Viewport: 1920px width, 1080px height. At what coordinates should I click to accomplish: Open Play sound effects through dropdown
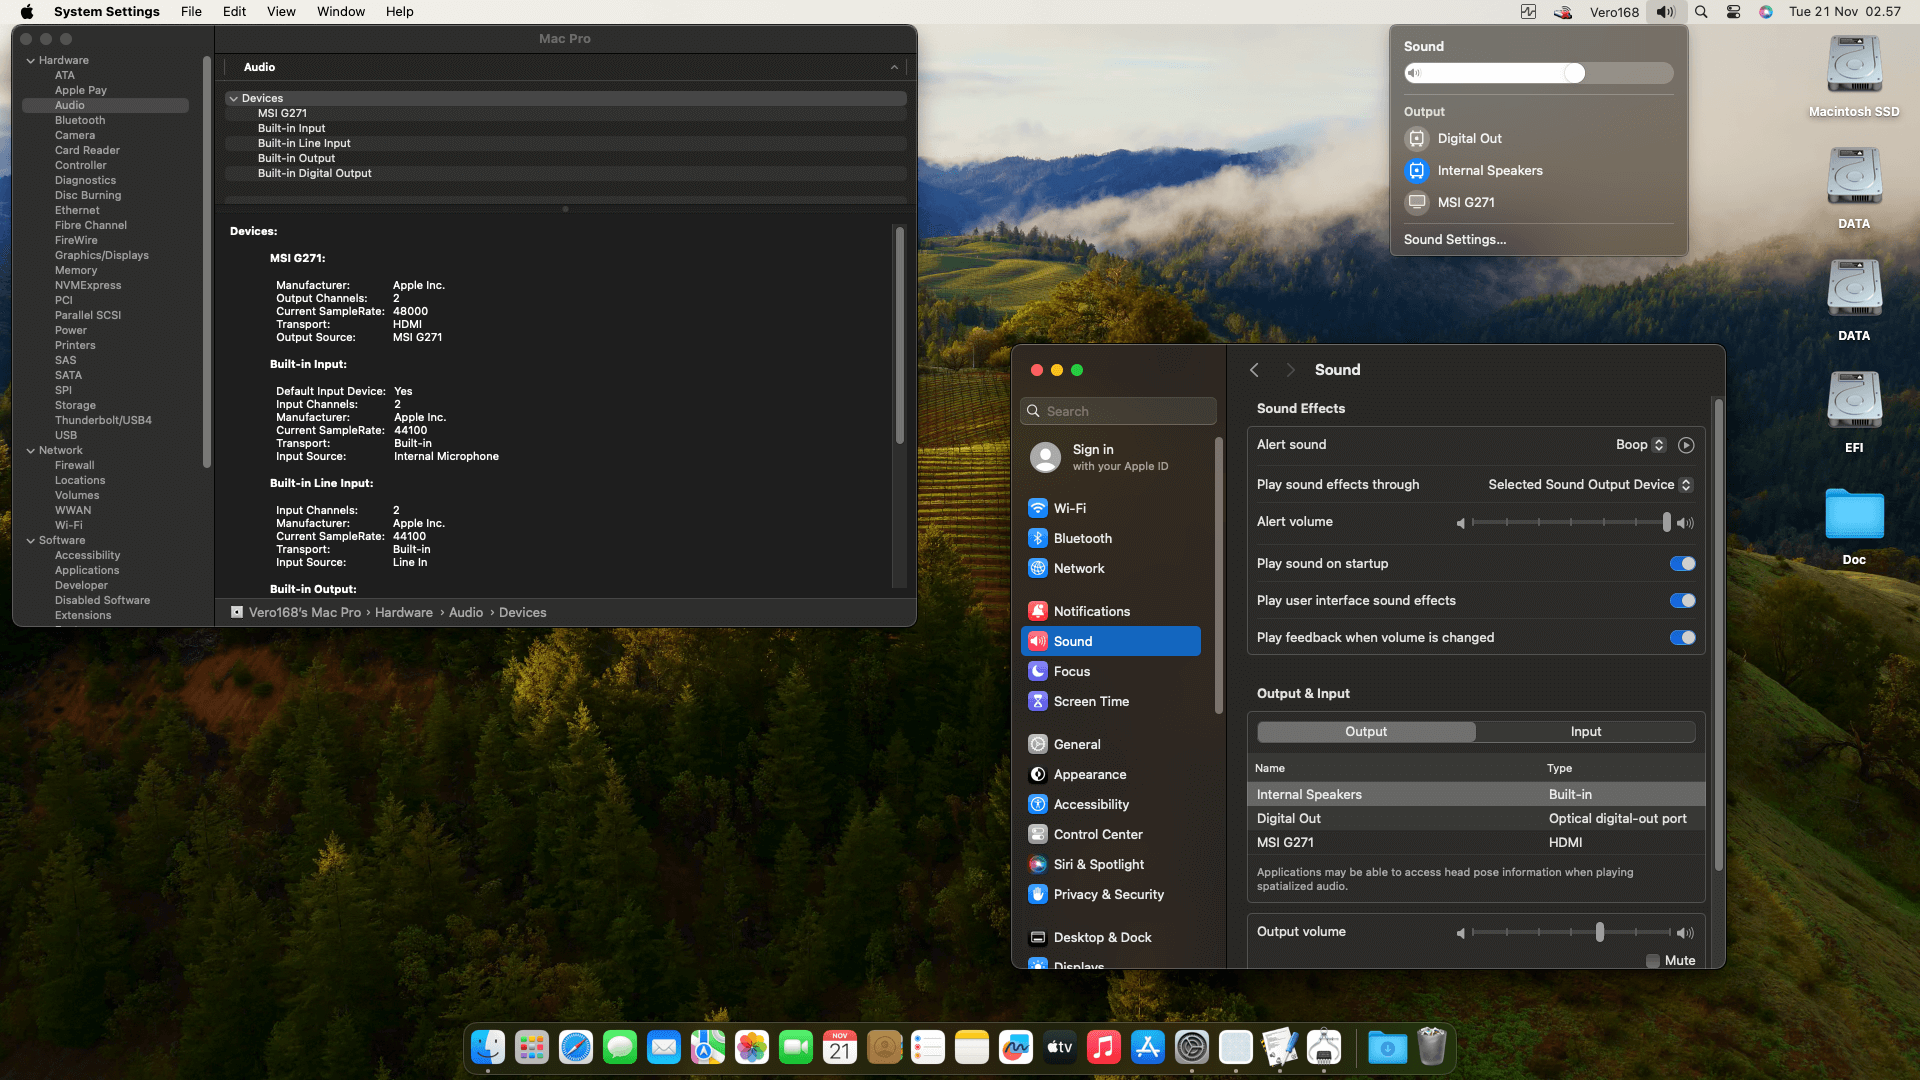point(1589,485)
